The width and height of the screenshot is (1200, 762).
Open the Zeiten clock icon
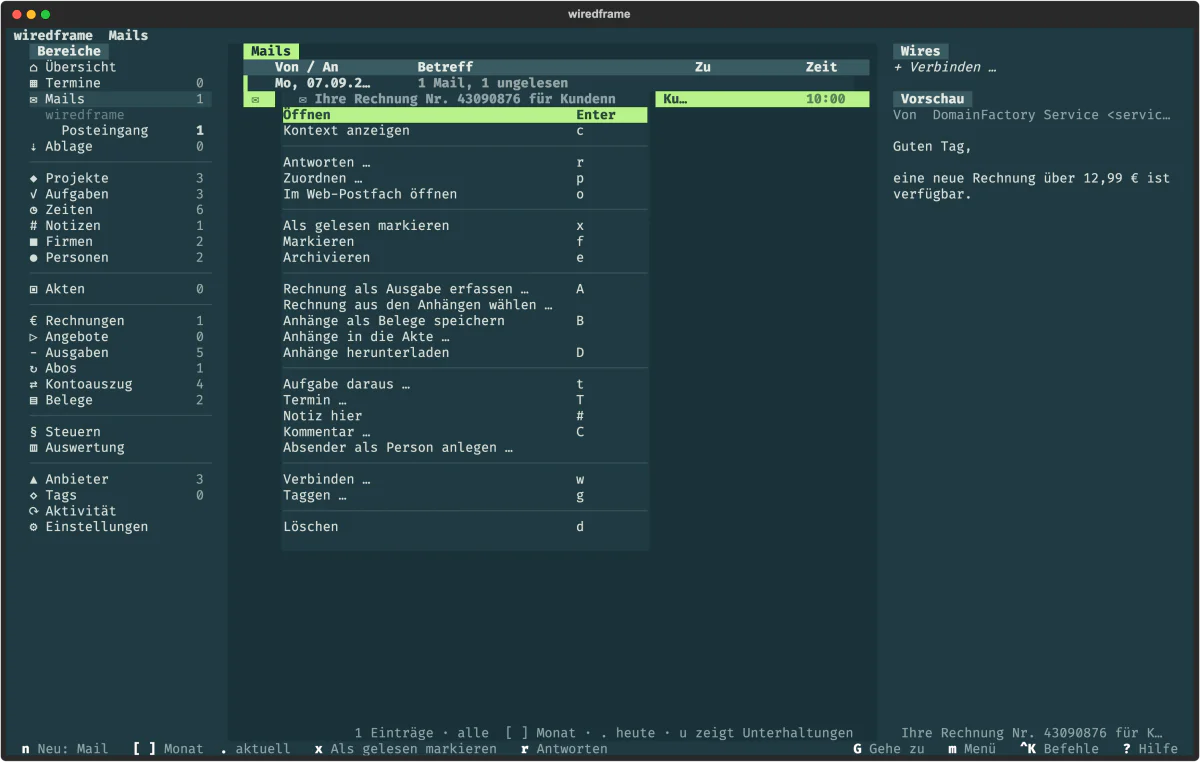coord(33,210)
